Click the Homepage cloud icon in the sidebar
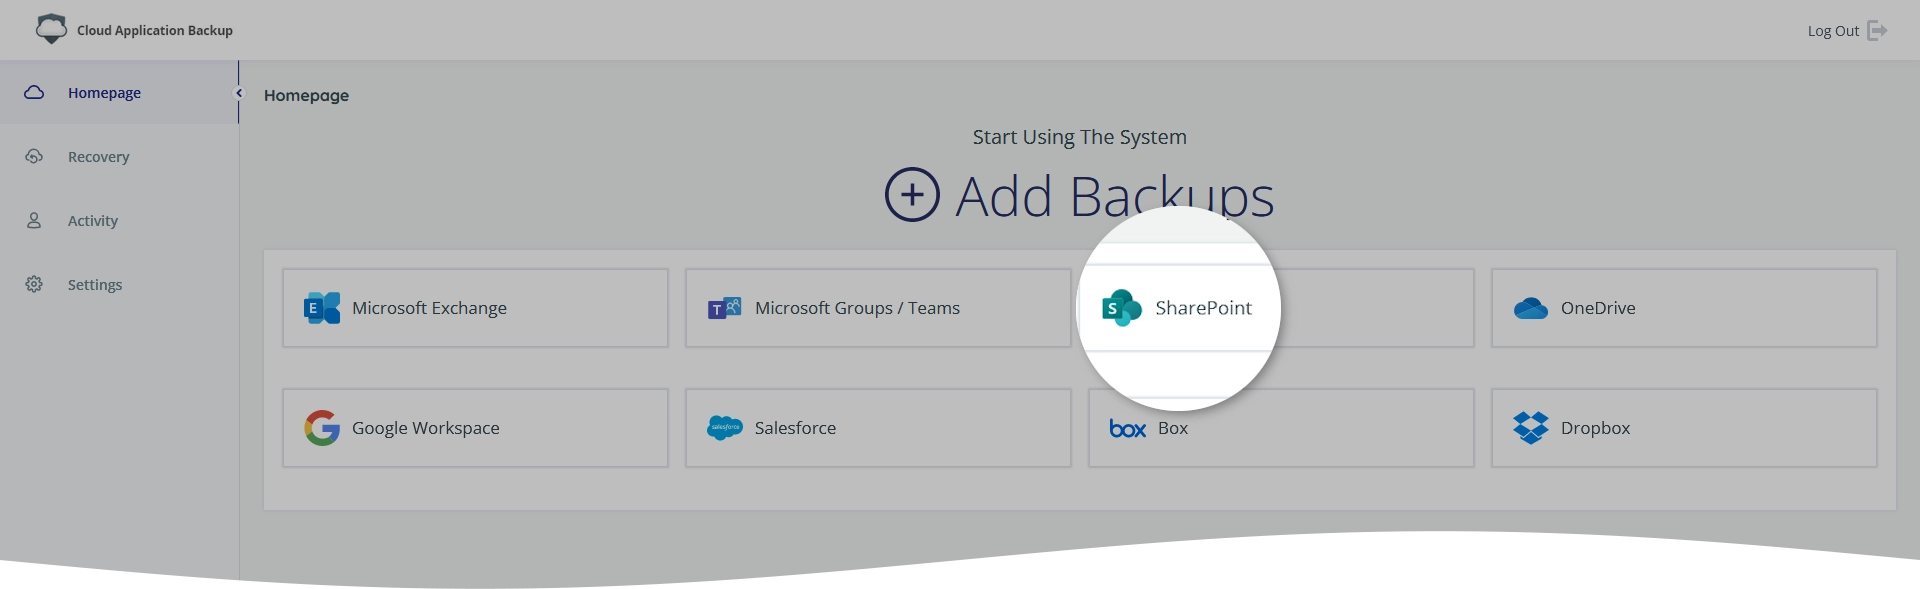 [34, 92]
